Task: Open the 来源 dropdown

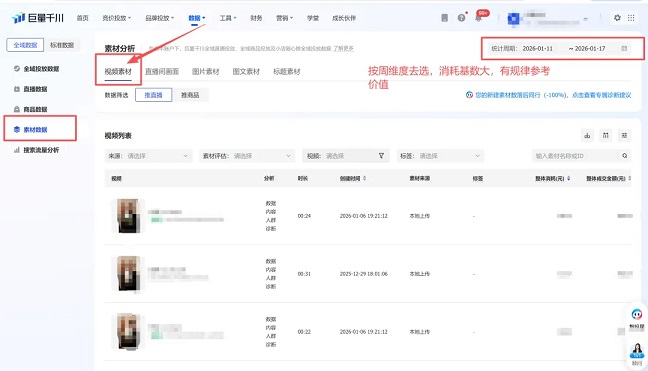Action: (148, 156)
